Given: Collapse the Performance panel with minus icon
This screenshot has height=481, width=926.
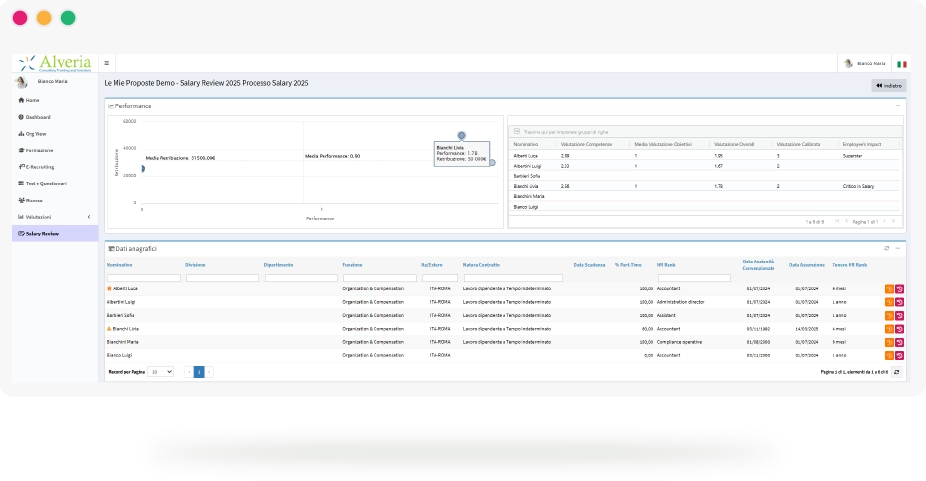Looking at the screenshot, I should (898, 106).
